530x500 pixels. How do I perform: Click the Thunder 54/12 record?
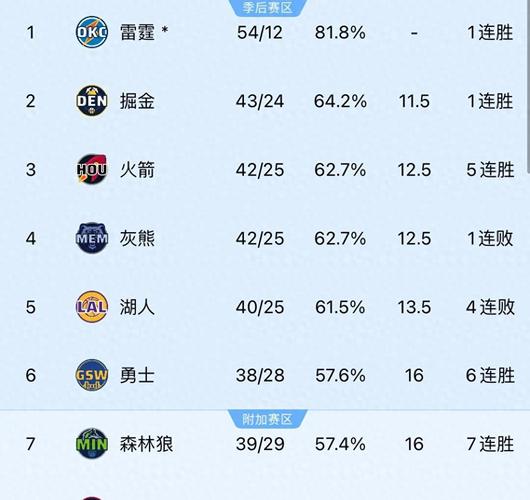tap(260, 33)
